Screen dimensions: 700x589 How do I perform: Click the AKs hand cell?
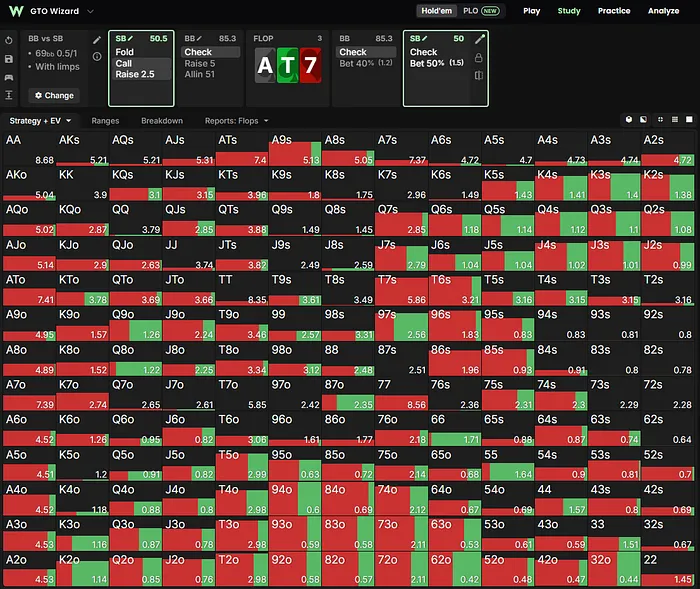tap(83, 149)
